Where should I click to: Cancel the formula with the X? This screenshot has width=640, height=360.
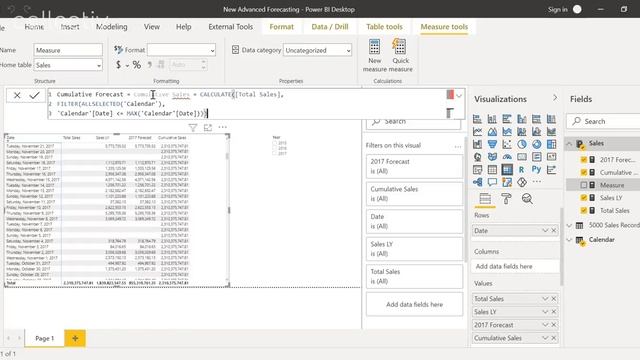(x=17, y=96)
